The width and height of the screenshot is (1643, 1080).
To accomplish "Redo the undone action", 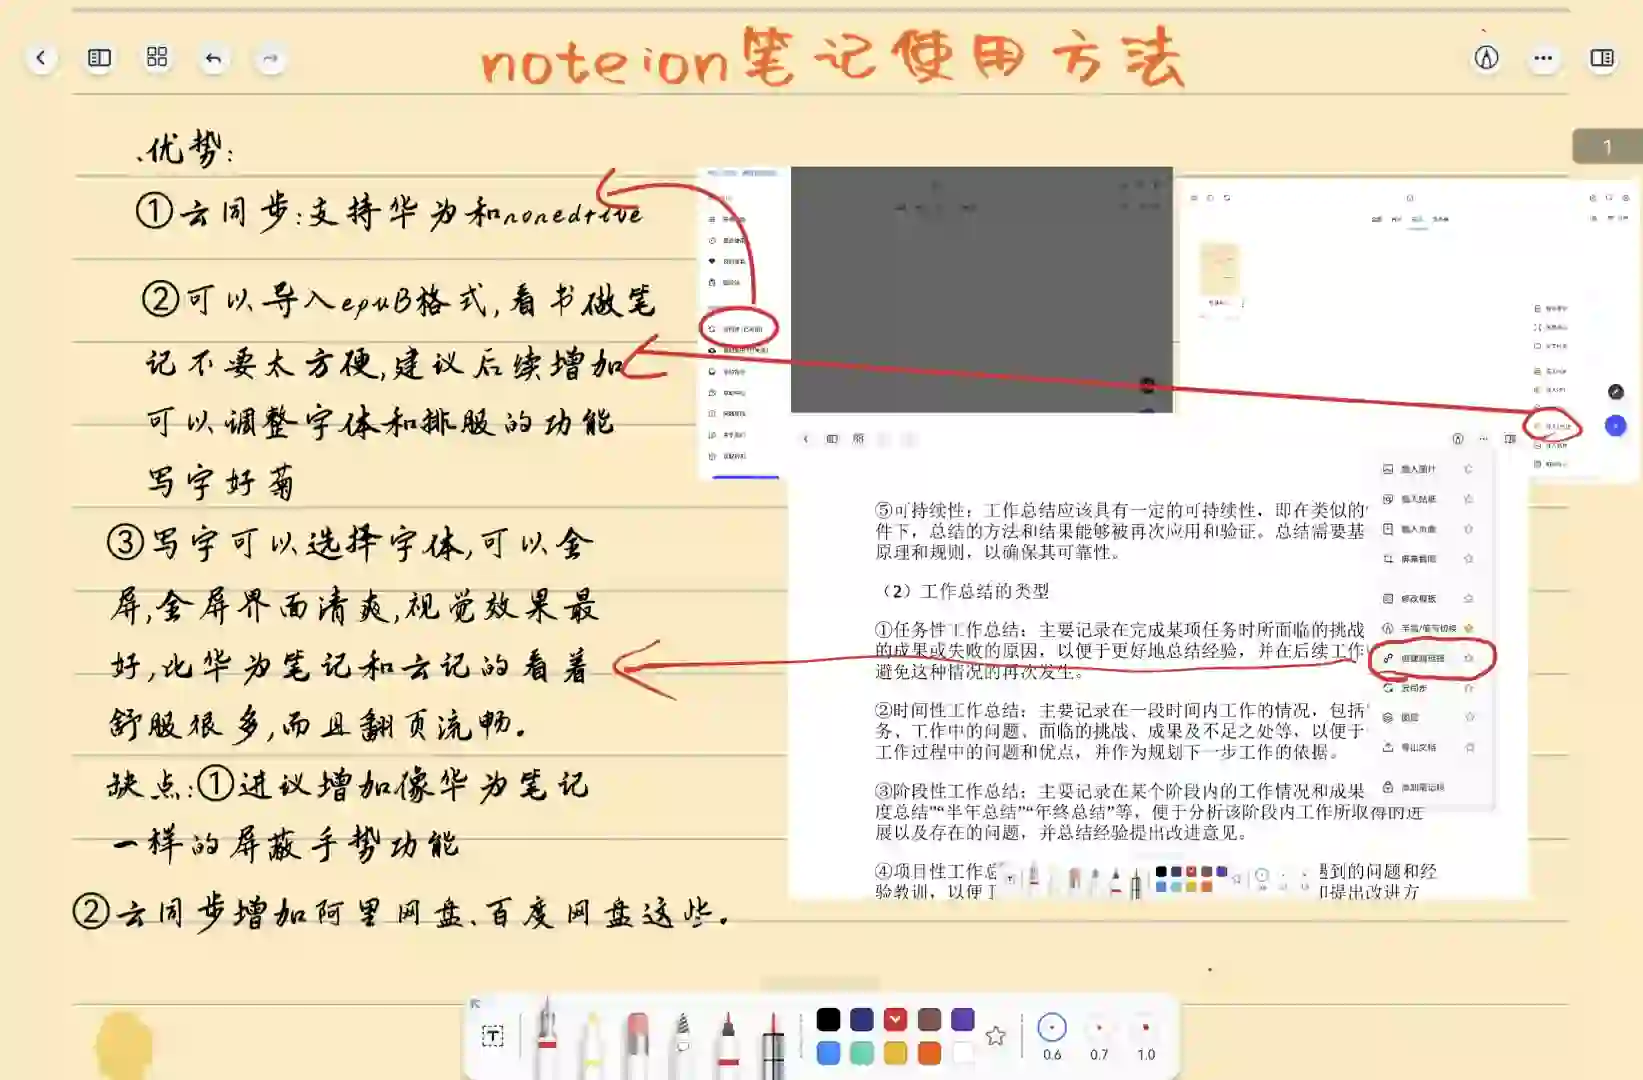I will (x=268, y=59).
